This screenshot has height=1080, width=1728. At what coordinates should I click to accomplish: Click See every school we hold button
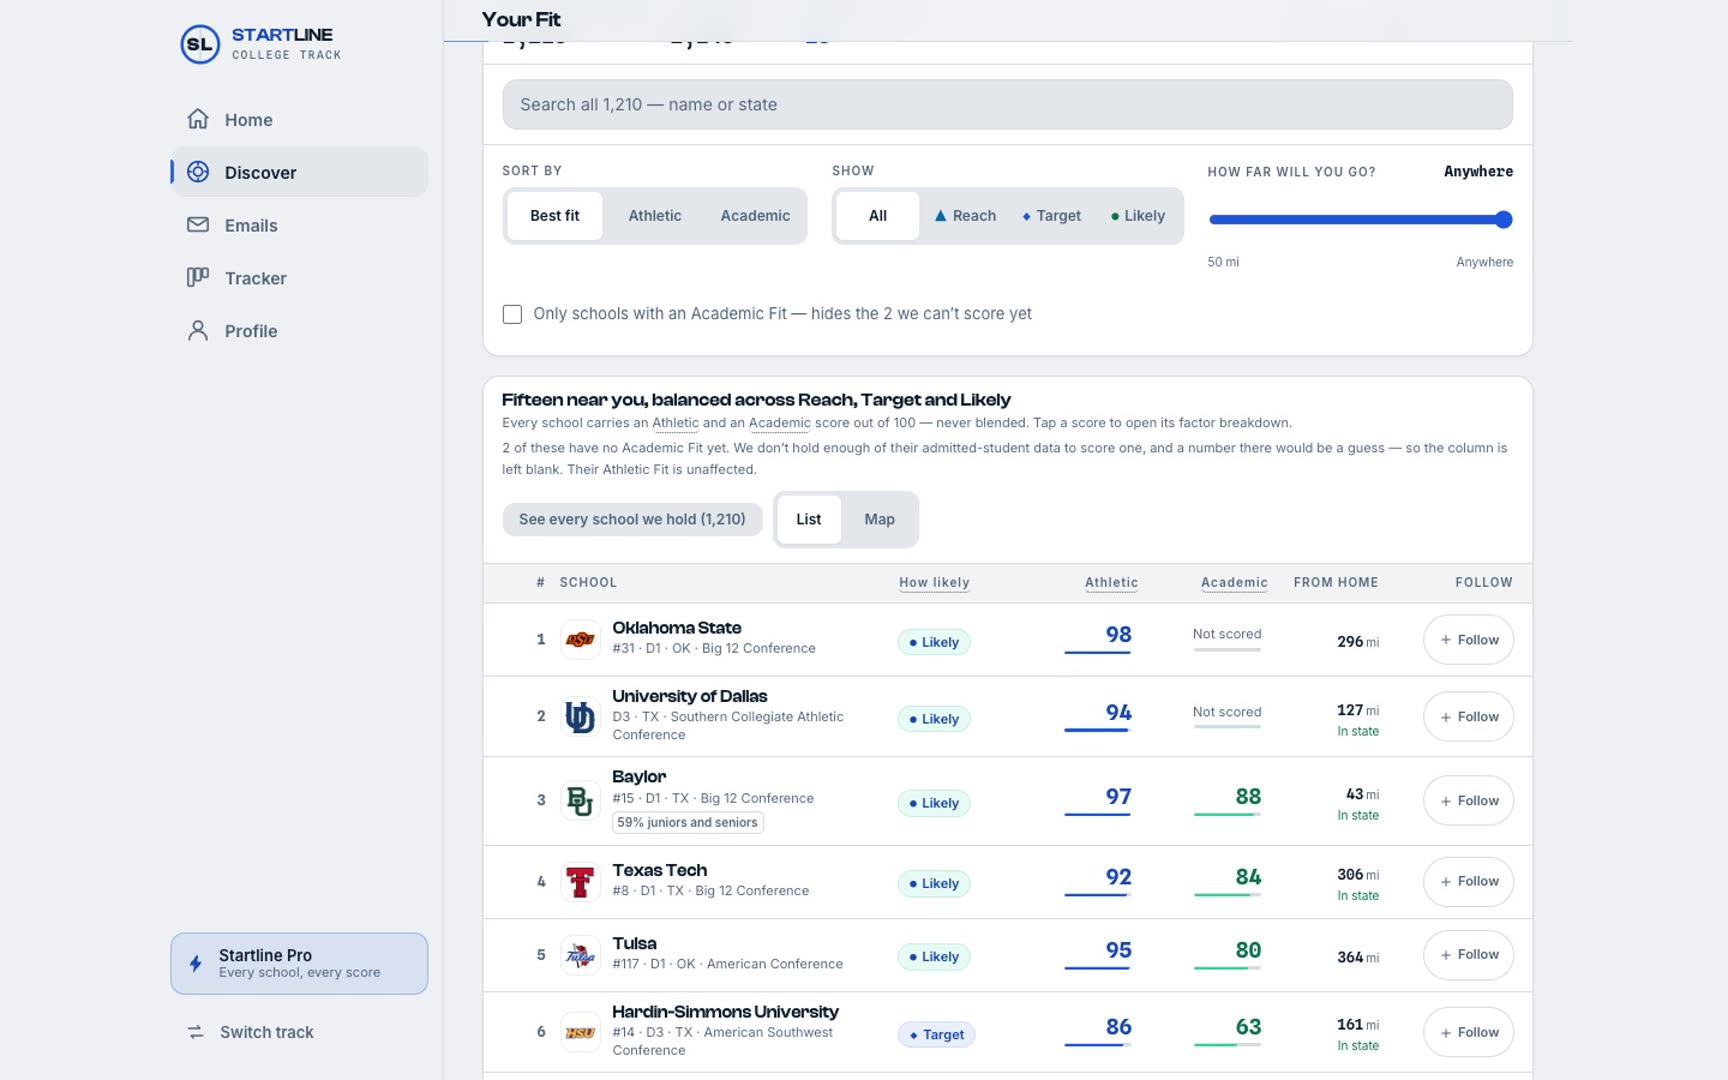pyautogui.click(x=632, y=520)
